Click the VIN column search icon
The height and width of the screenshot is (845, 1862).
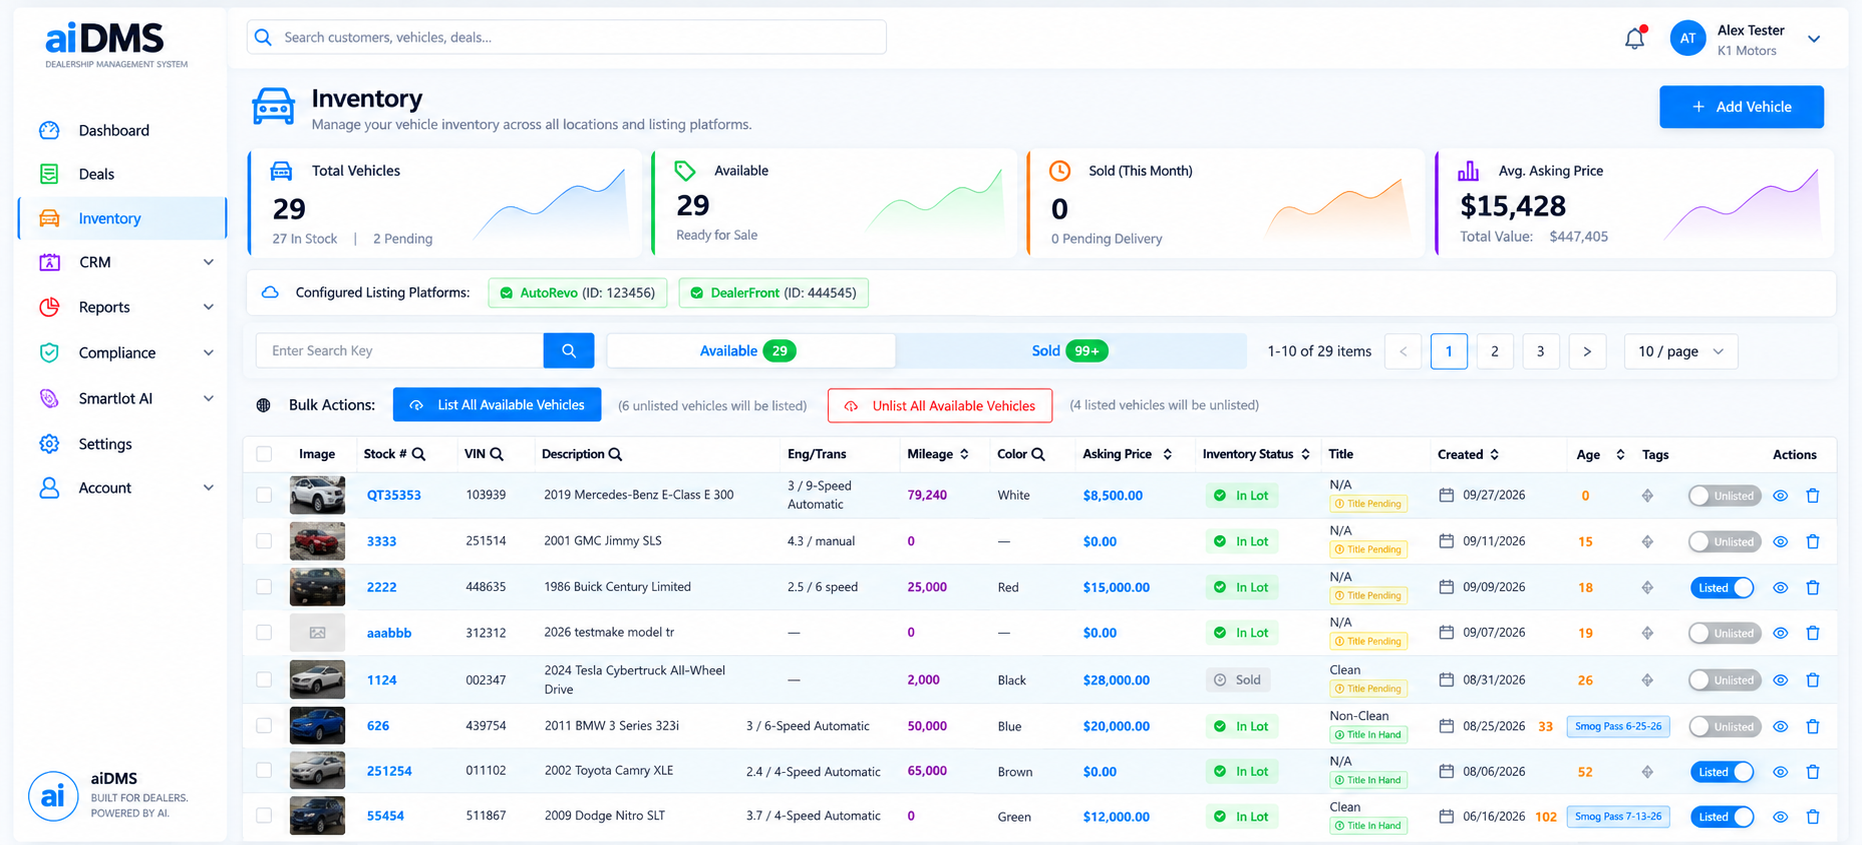(497, 454)
